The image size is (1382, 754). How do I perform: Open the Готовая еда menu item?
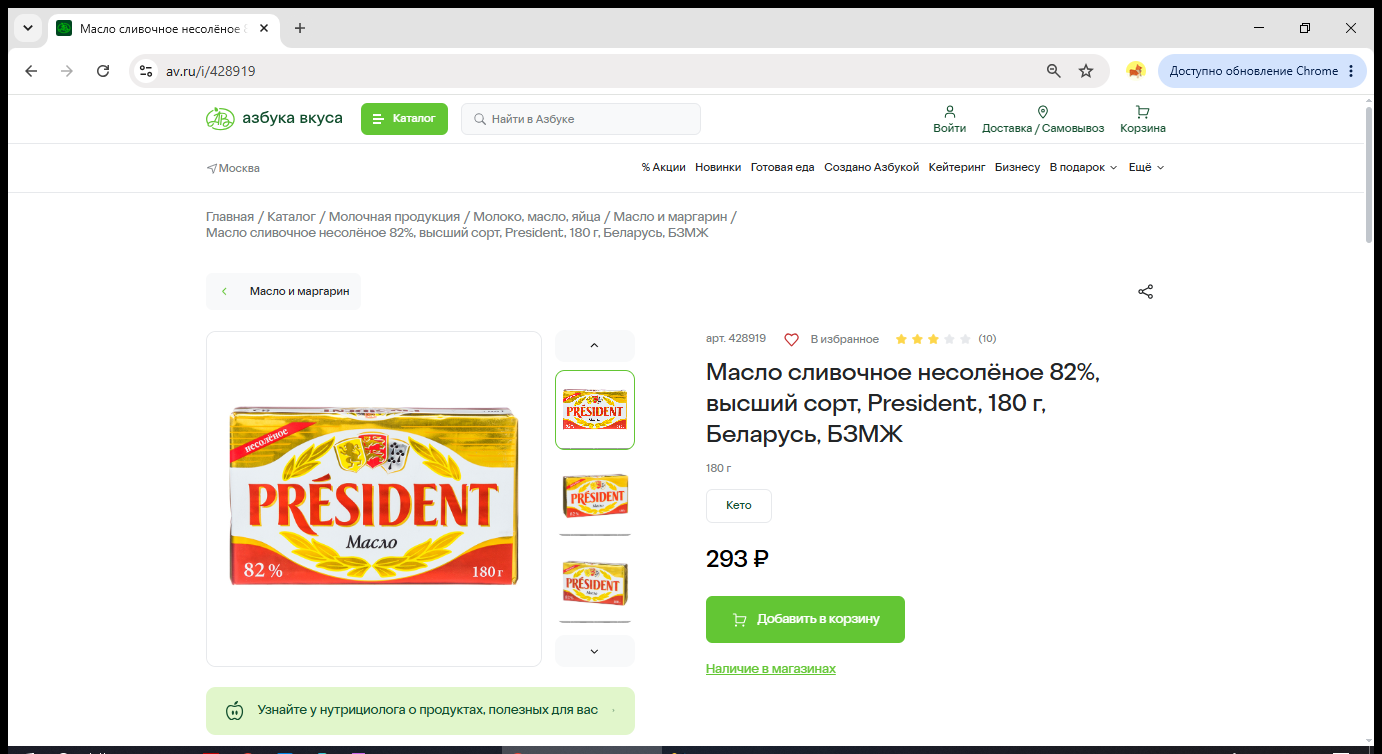pyautogui.click(x=783, y=167)
